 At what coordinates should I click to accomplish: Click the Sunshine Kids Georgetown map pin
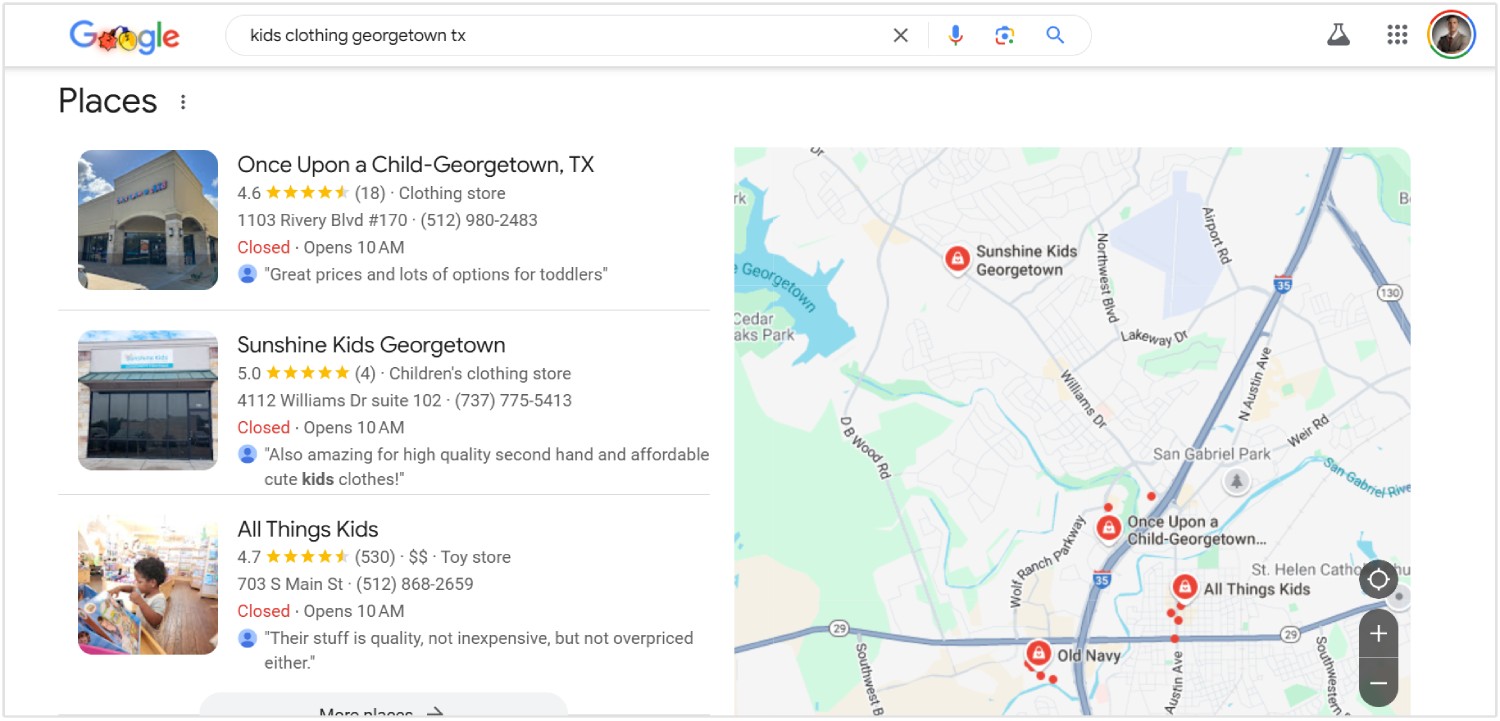click(x=957, y=259)
